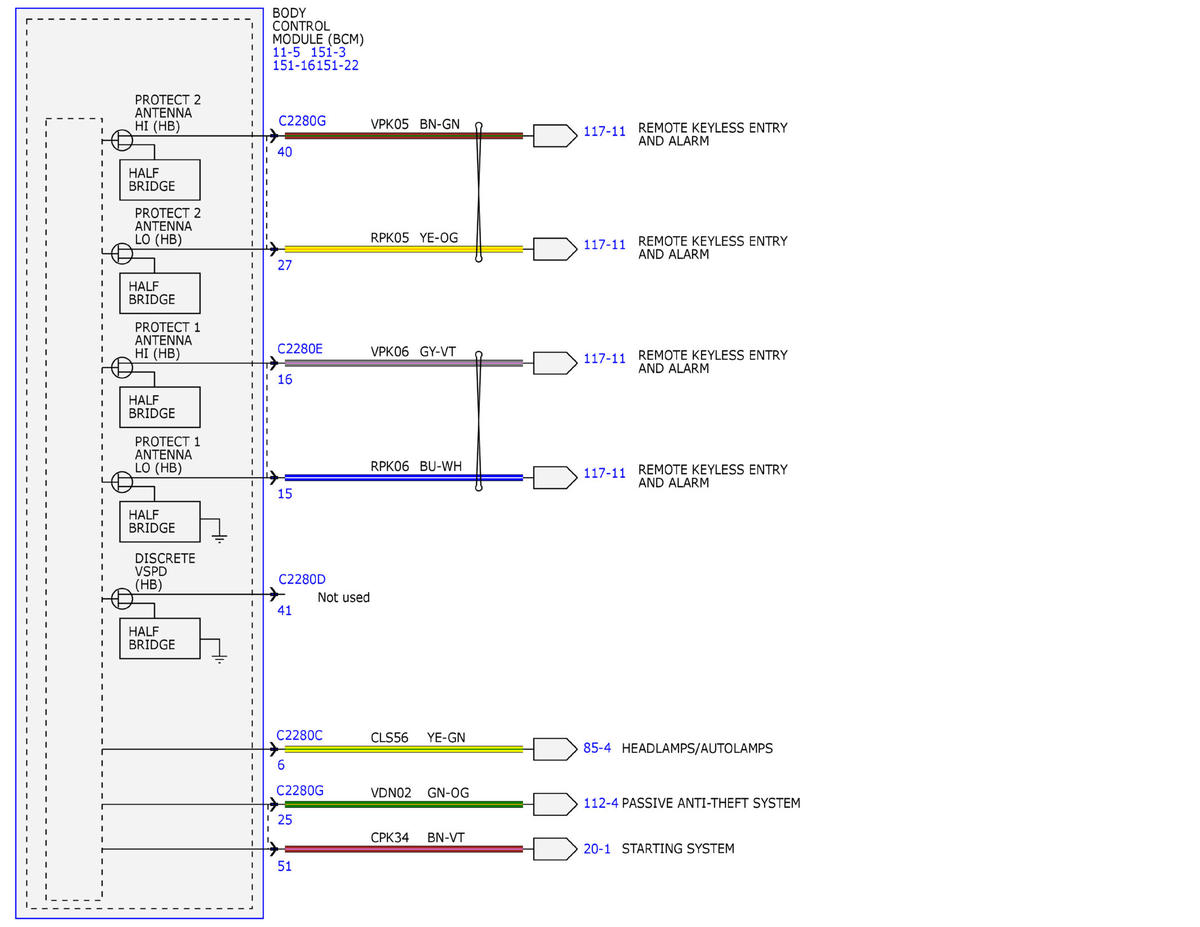1200x927 pixels.
Task: Click the HALF BRIDGE box under DISCRETE VSPD
Action: 160,639
